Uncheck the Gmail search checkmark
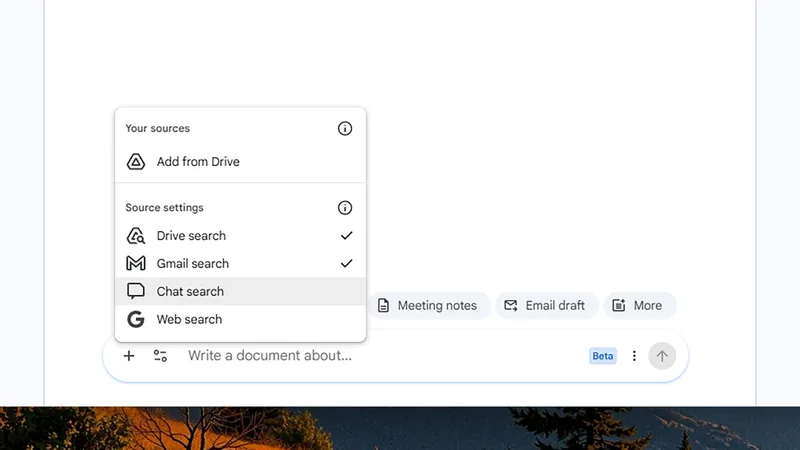Viewport: 800px width, 450px height. point(346,264)
